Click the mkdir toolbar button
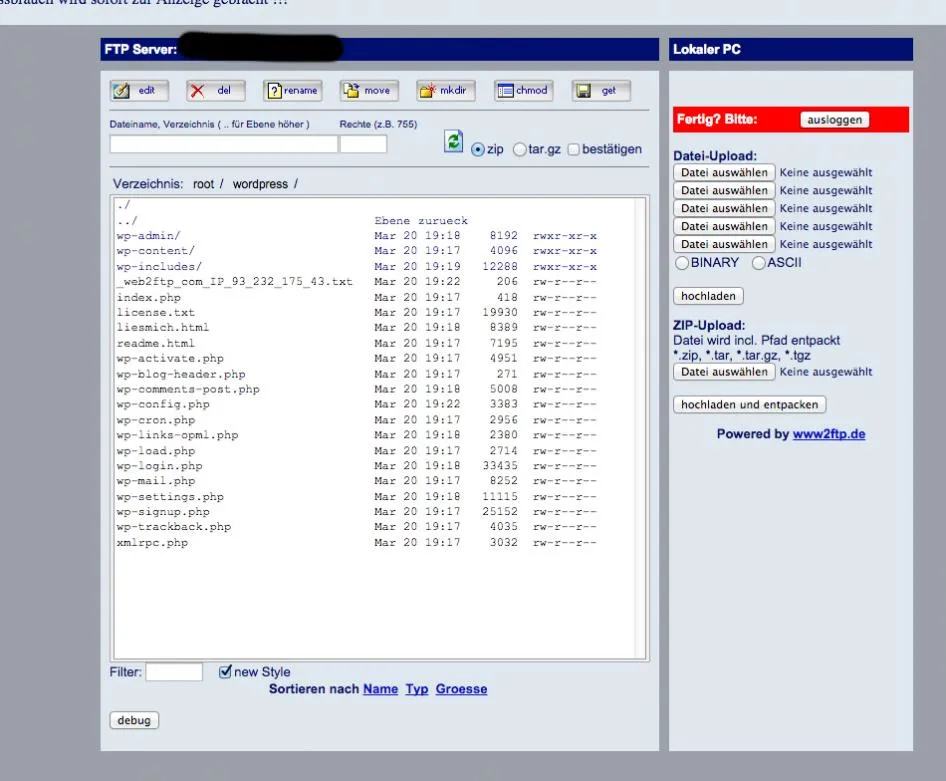 pyautogui.click(x=446, y=90)
